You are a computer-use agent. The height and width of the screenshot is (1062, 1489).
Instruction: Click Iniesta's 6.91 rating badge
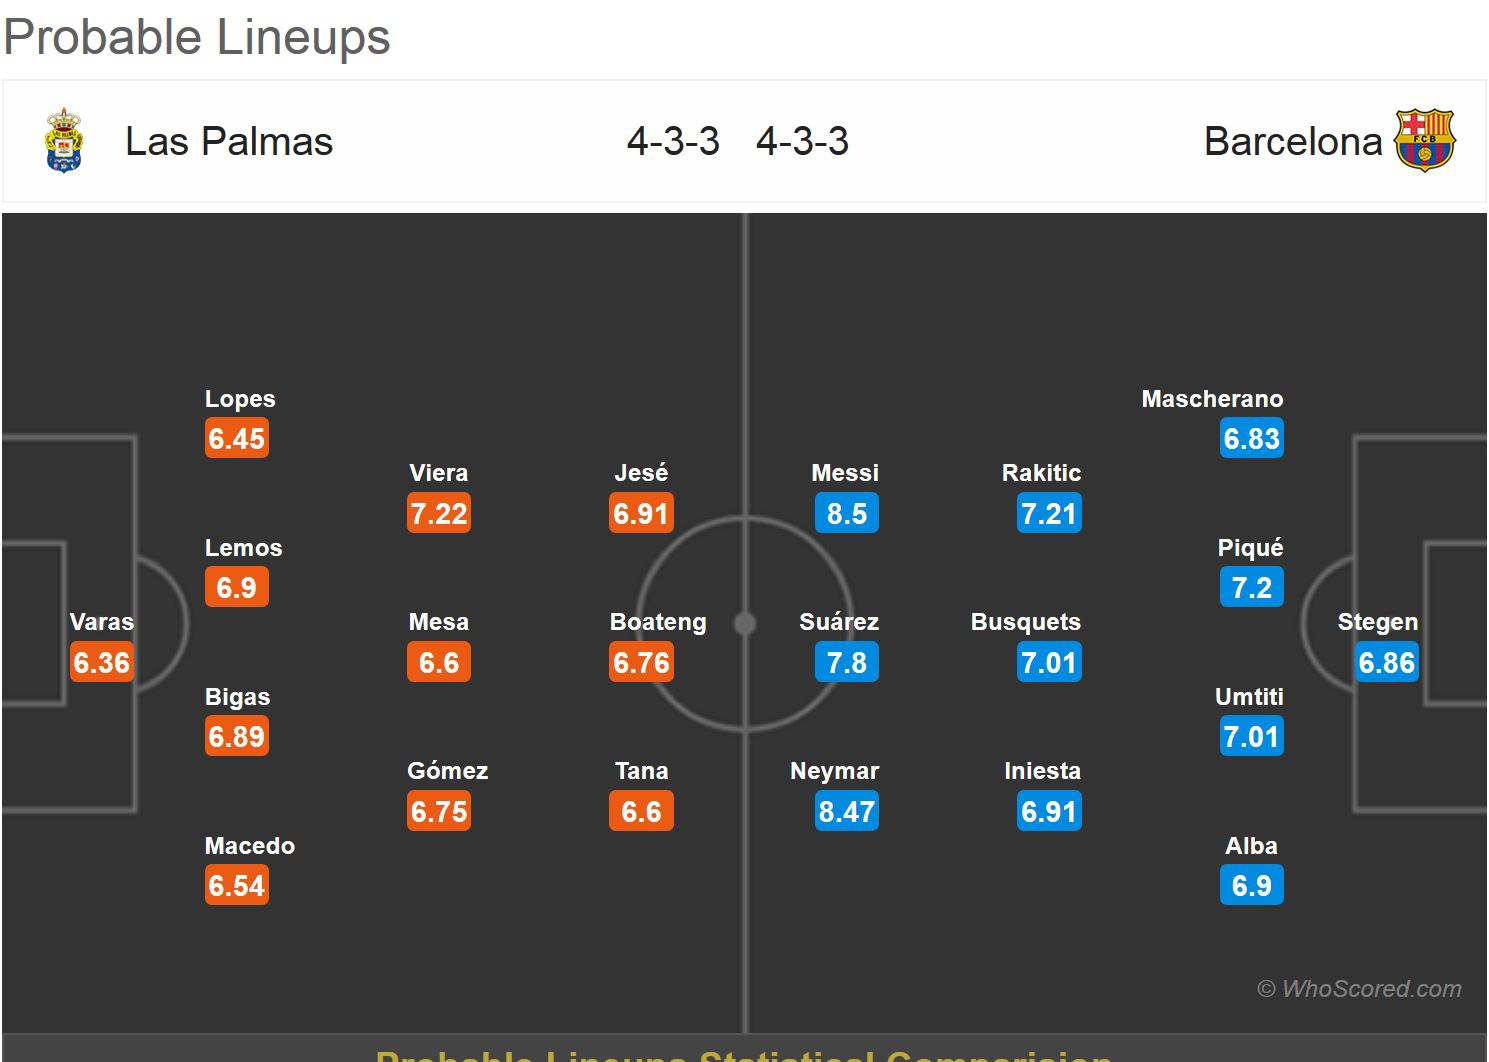click(1049, 811)
